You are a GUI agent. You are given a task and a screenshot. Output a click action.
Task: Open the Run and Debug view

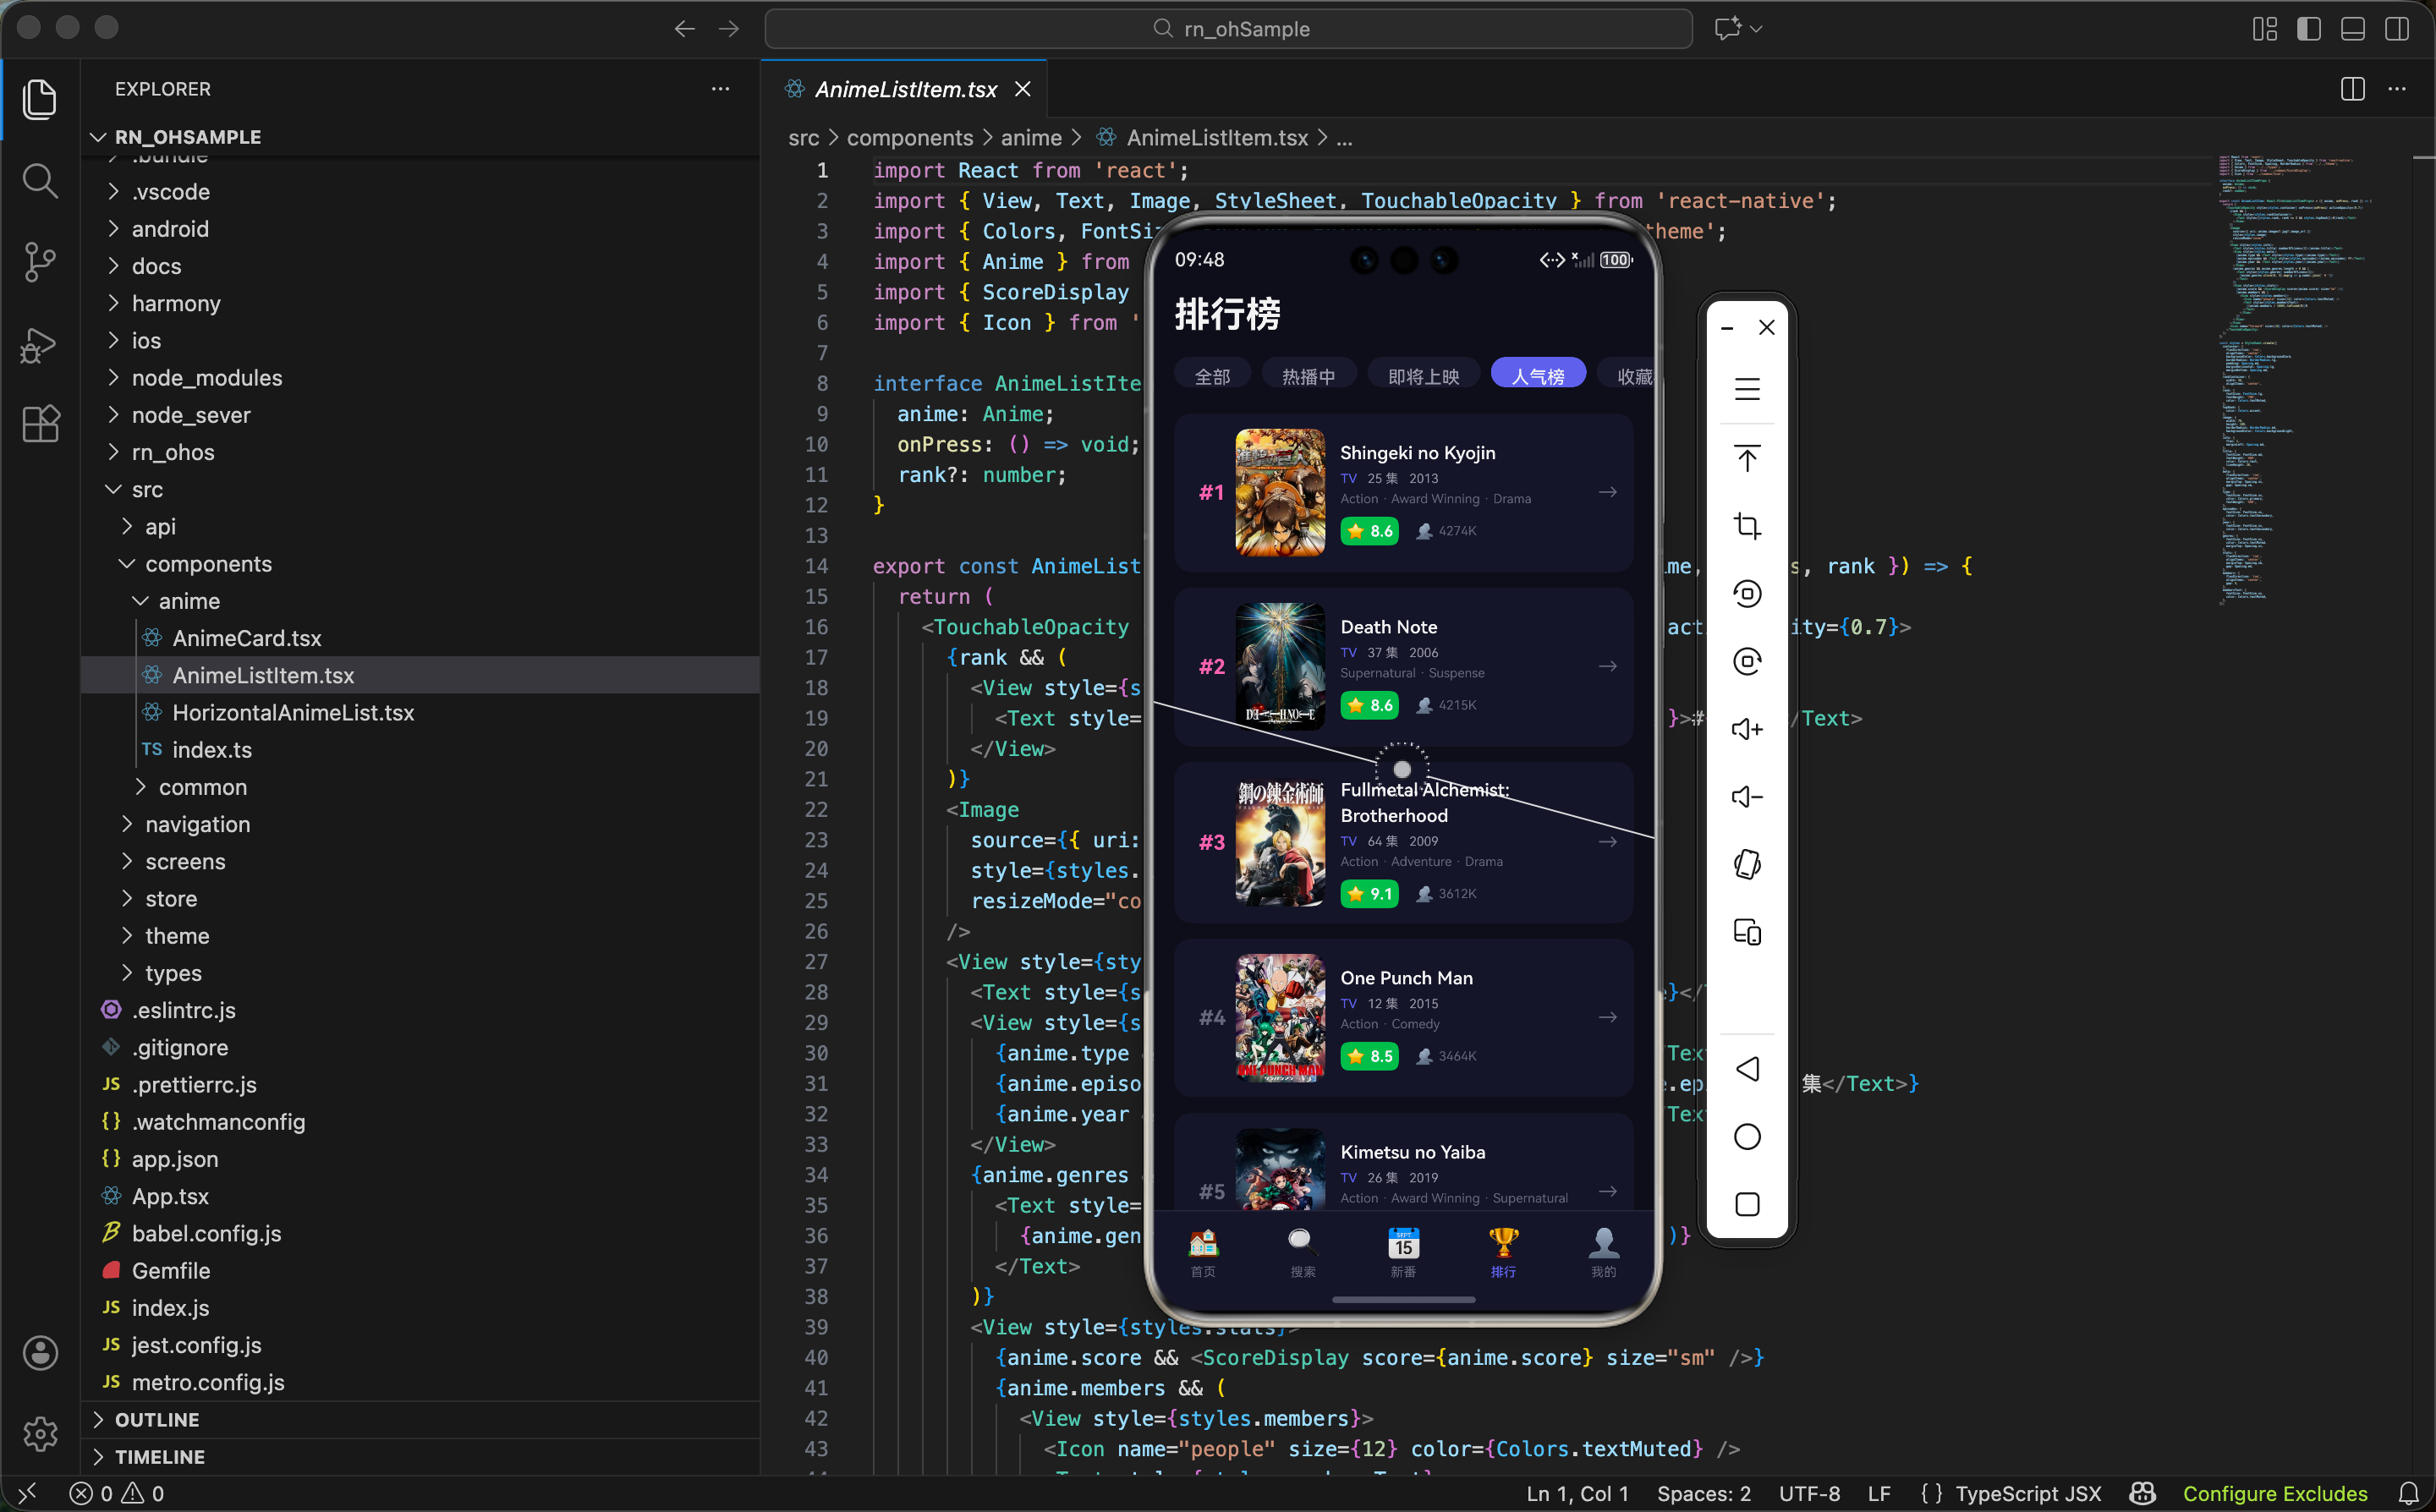click(x=40, y=344)
